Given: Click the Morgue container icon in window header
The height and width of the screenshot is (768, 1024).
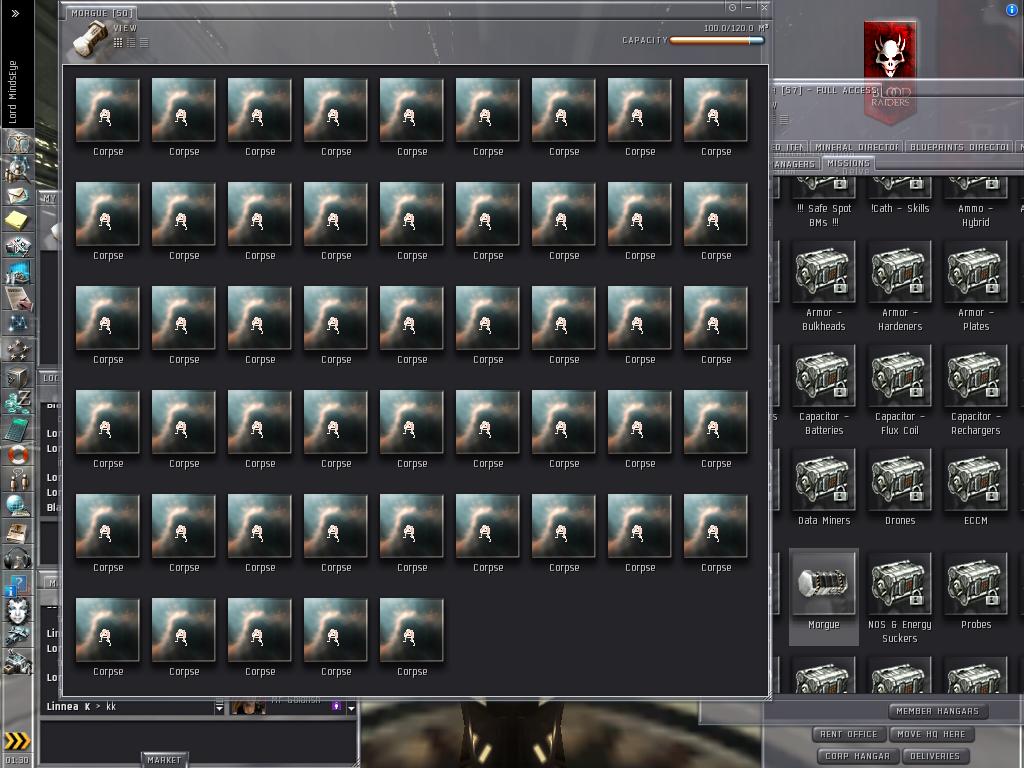Looking at the screenshot, I should click(x=89, y=38).
